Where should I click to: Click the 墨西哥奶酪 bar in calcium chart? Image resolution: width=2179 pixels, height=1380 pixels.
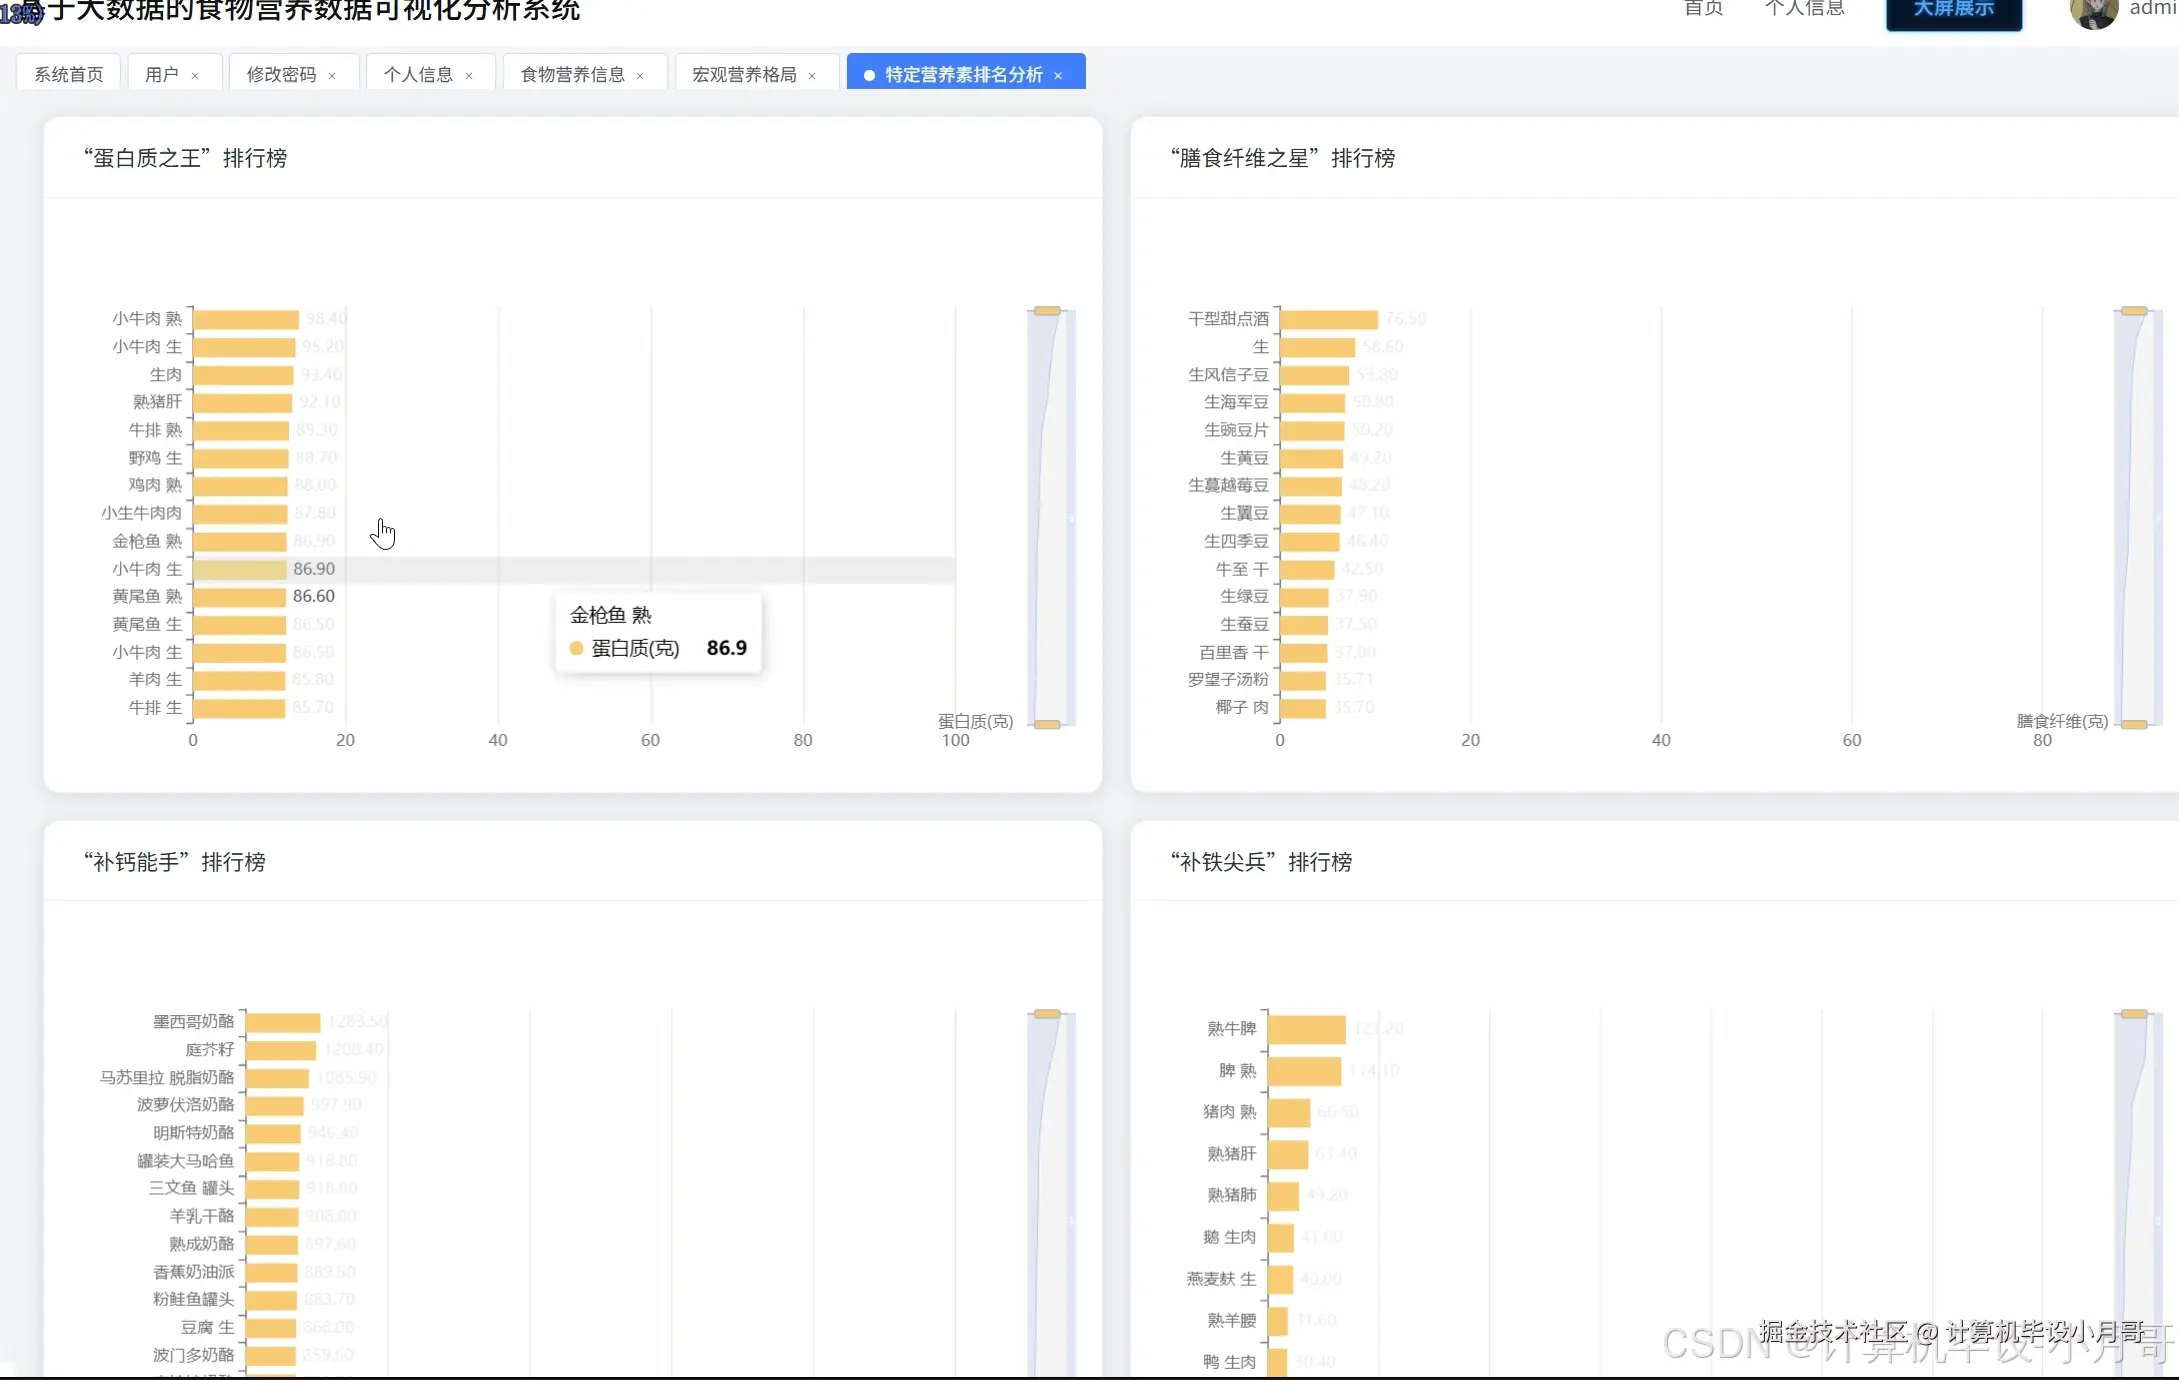tap(283, 1022)
